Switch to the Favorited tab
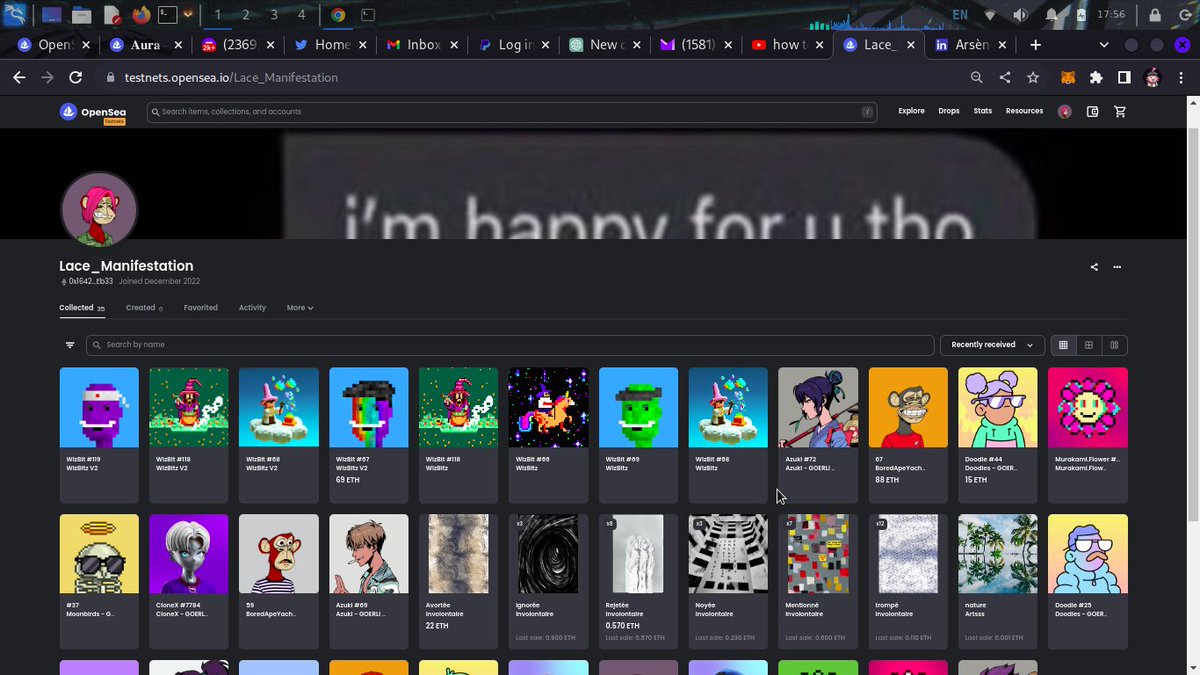The image size is (1200, 675). (x=201, y=308)
